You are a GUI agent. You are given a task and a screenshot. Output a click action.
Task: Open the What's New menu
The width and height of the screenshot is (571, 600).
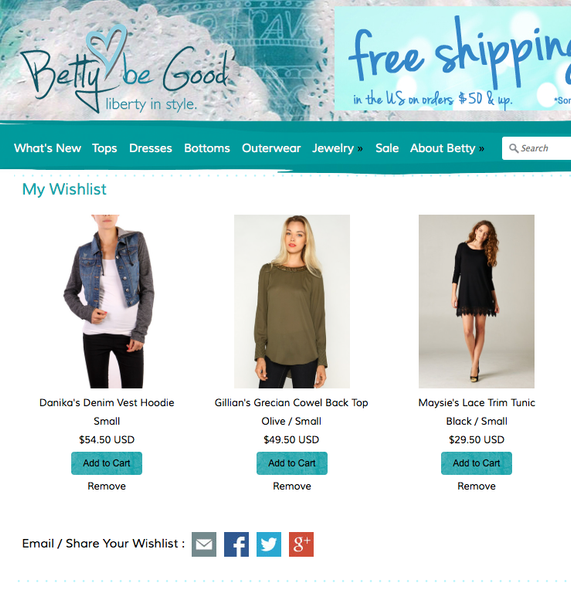[x=47, y=148]
